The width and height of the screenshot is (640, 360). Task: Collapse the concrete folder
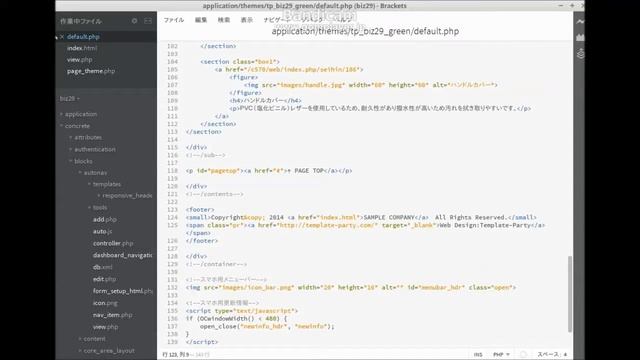(x=77, y=126)
